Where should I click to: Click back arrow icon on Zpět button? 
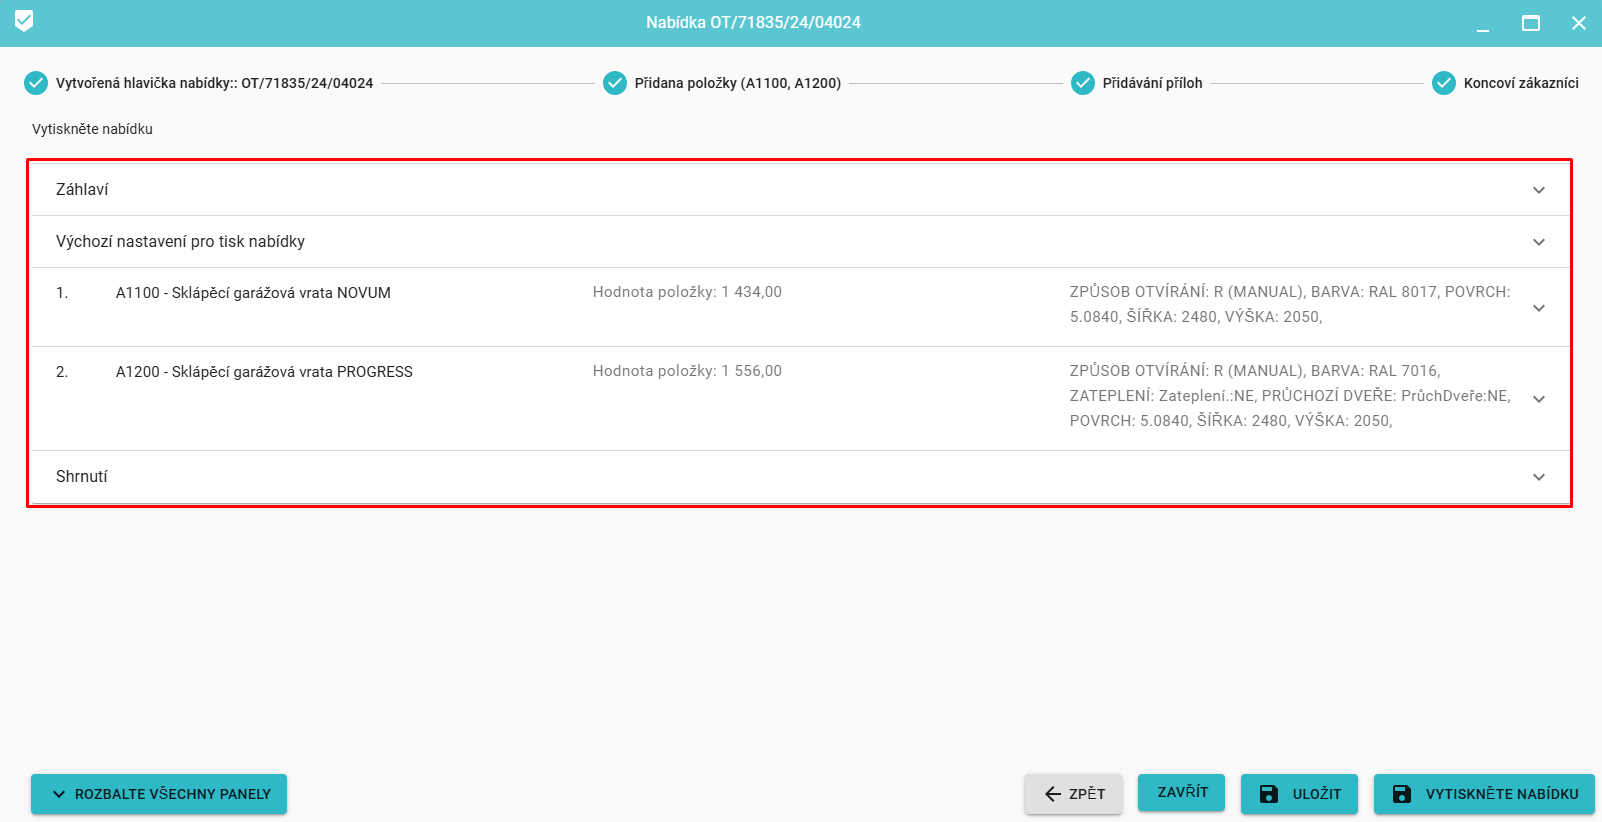tap(1052, 794)
